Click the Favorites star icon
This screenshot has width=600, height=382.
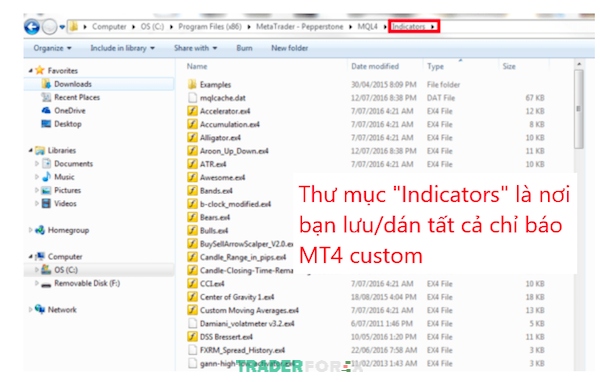(40, 70)
